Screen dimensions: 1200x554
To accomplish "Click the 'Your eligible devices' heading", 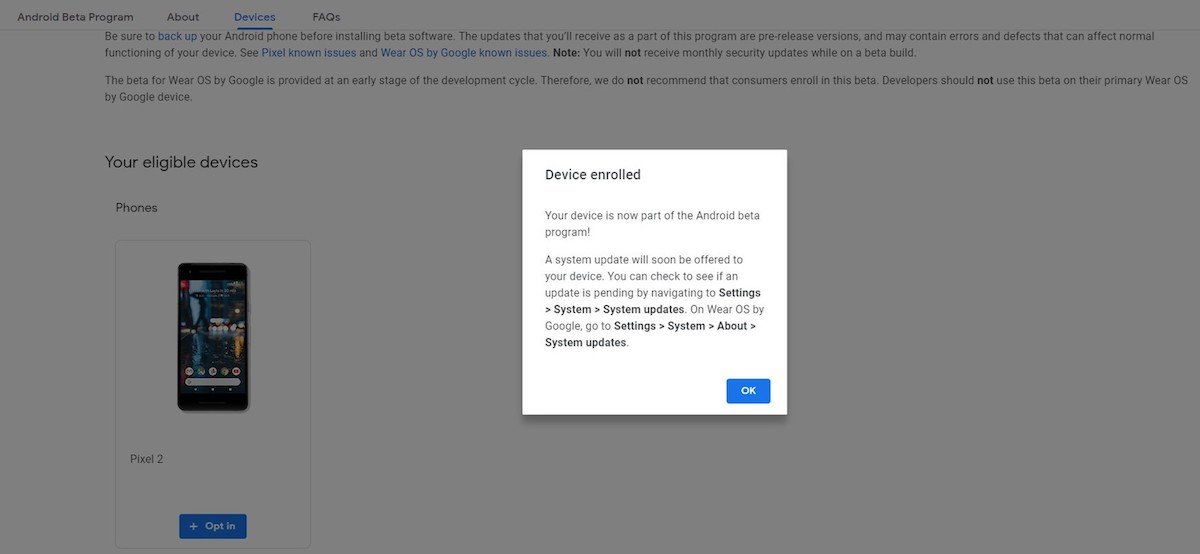I will 181,162.
